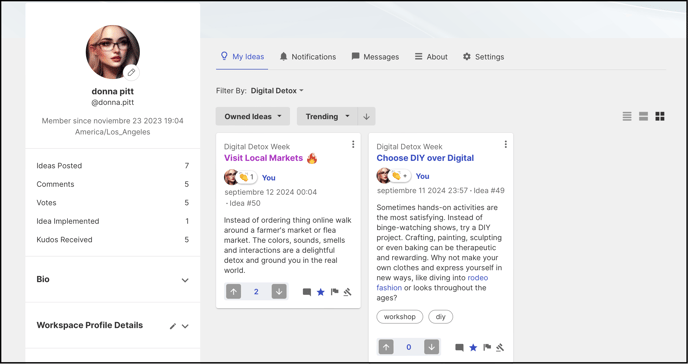The height and width of the screenshot is (364, 688).
Task: Flag the Visit Local Markets idea
Action: tap(334, 292)
